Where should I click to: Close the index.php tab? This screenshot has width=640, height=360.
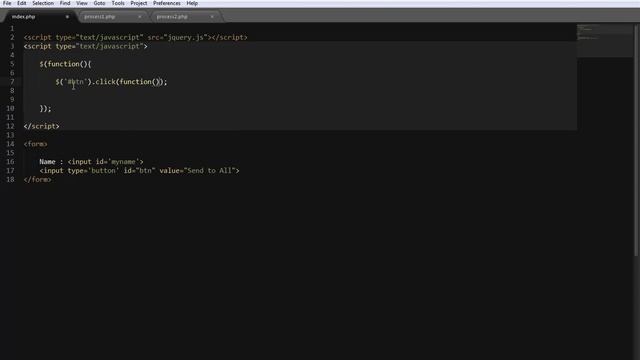(x=67, y=17)
